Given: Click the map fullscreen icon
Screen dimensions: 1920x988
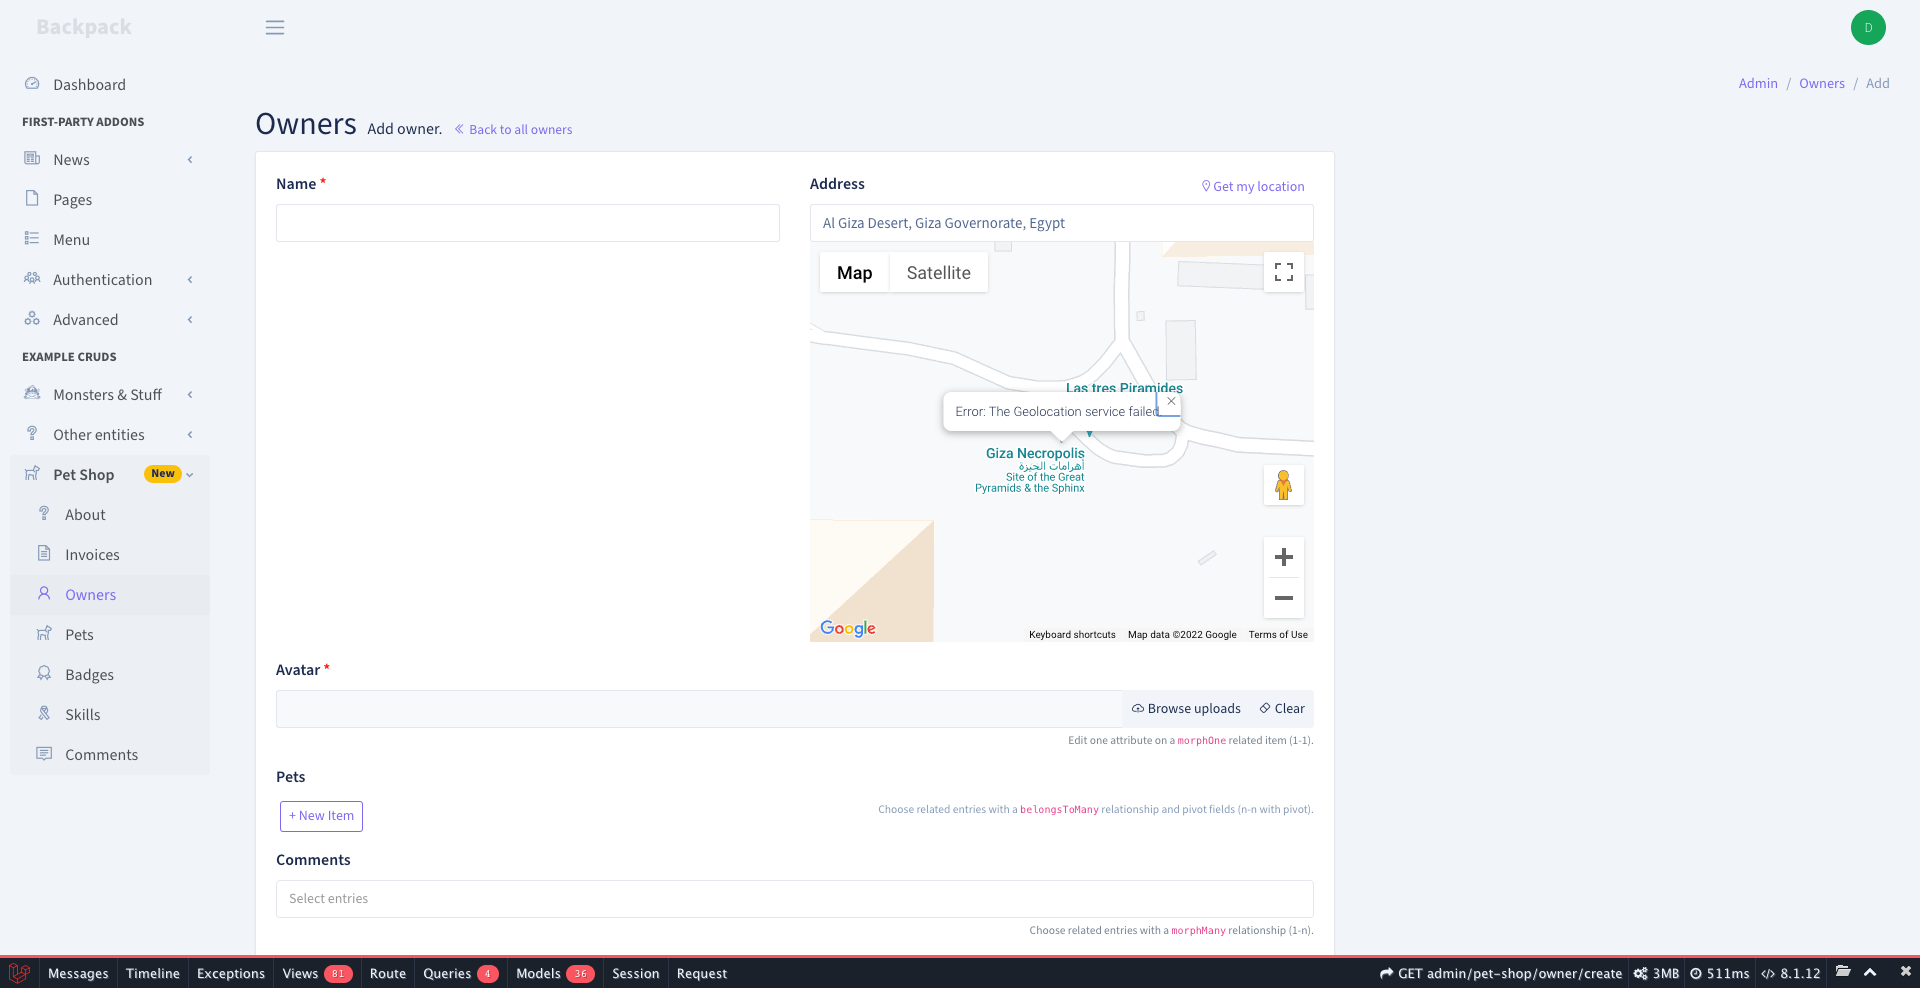Looking at the screenshot, I should (1283, 272).
